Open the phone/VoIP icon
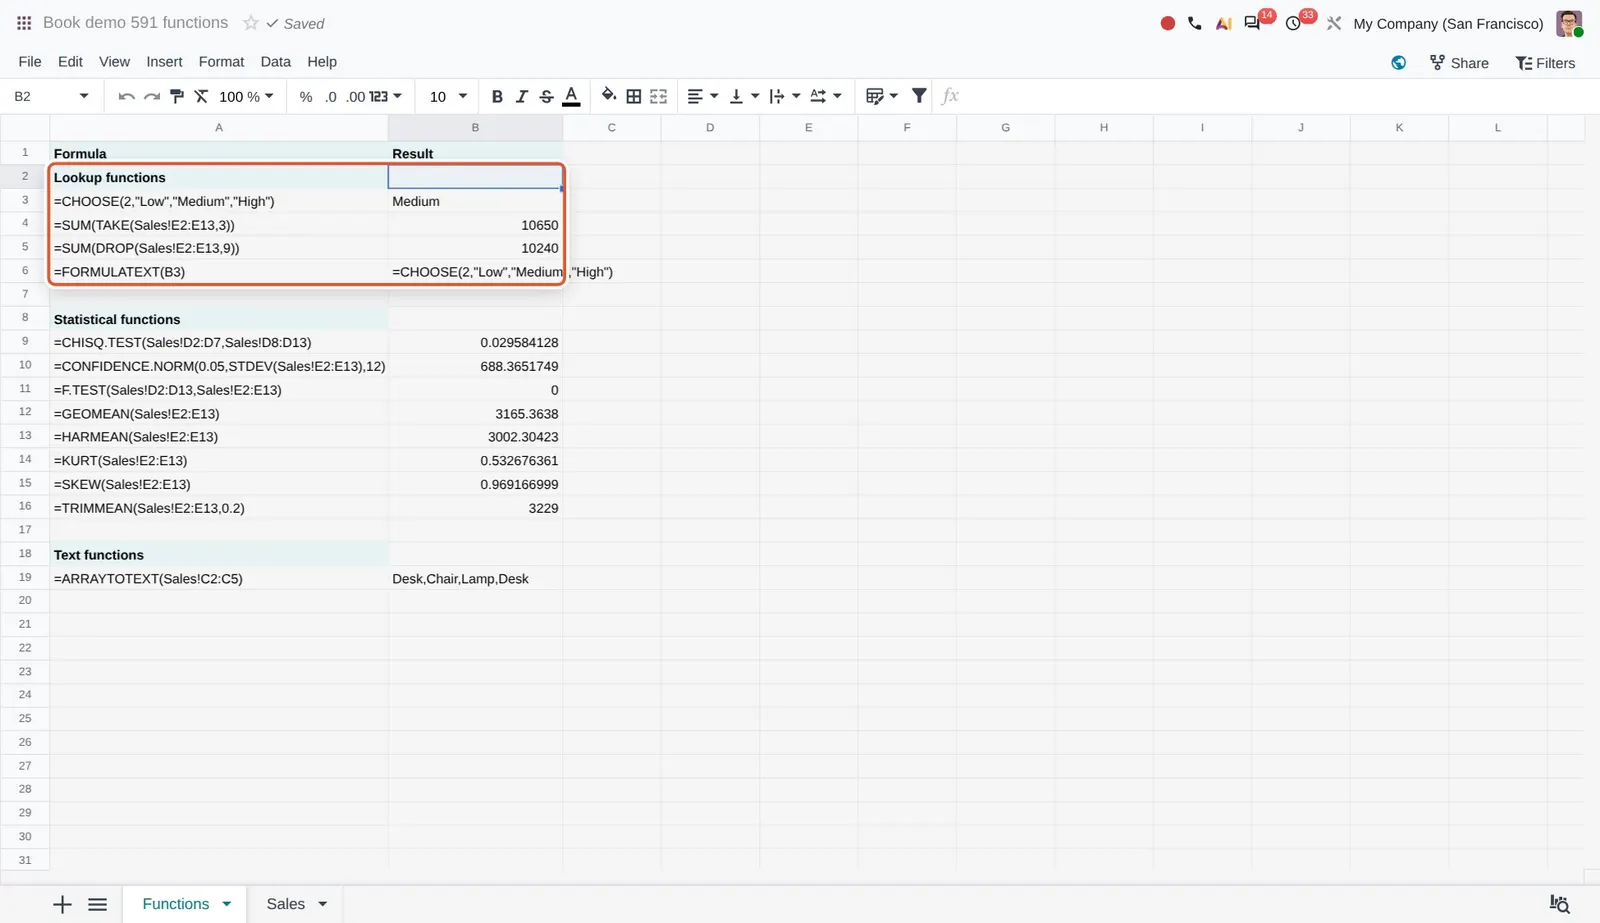 [1195, 23]
